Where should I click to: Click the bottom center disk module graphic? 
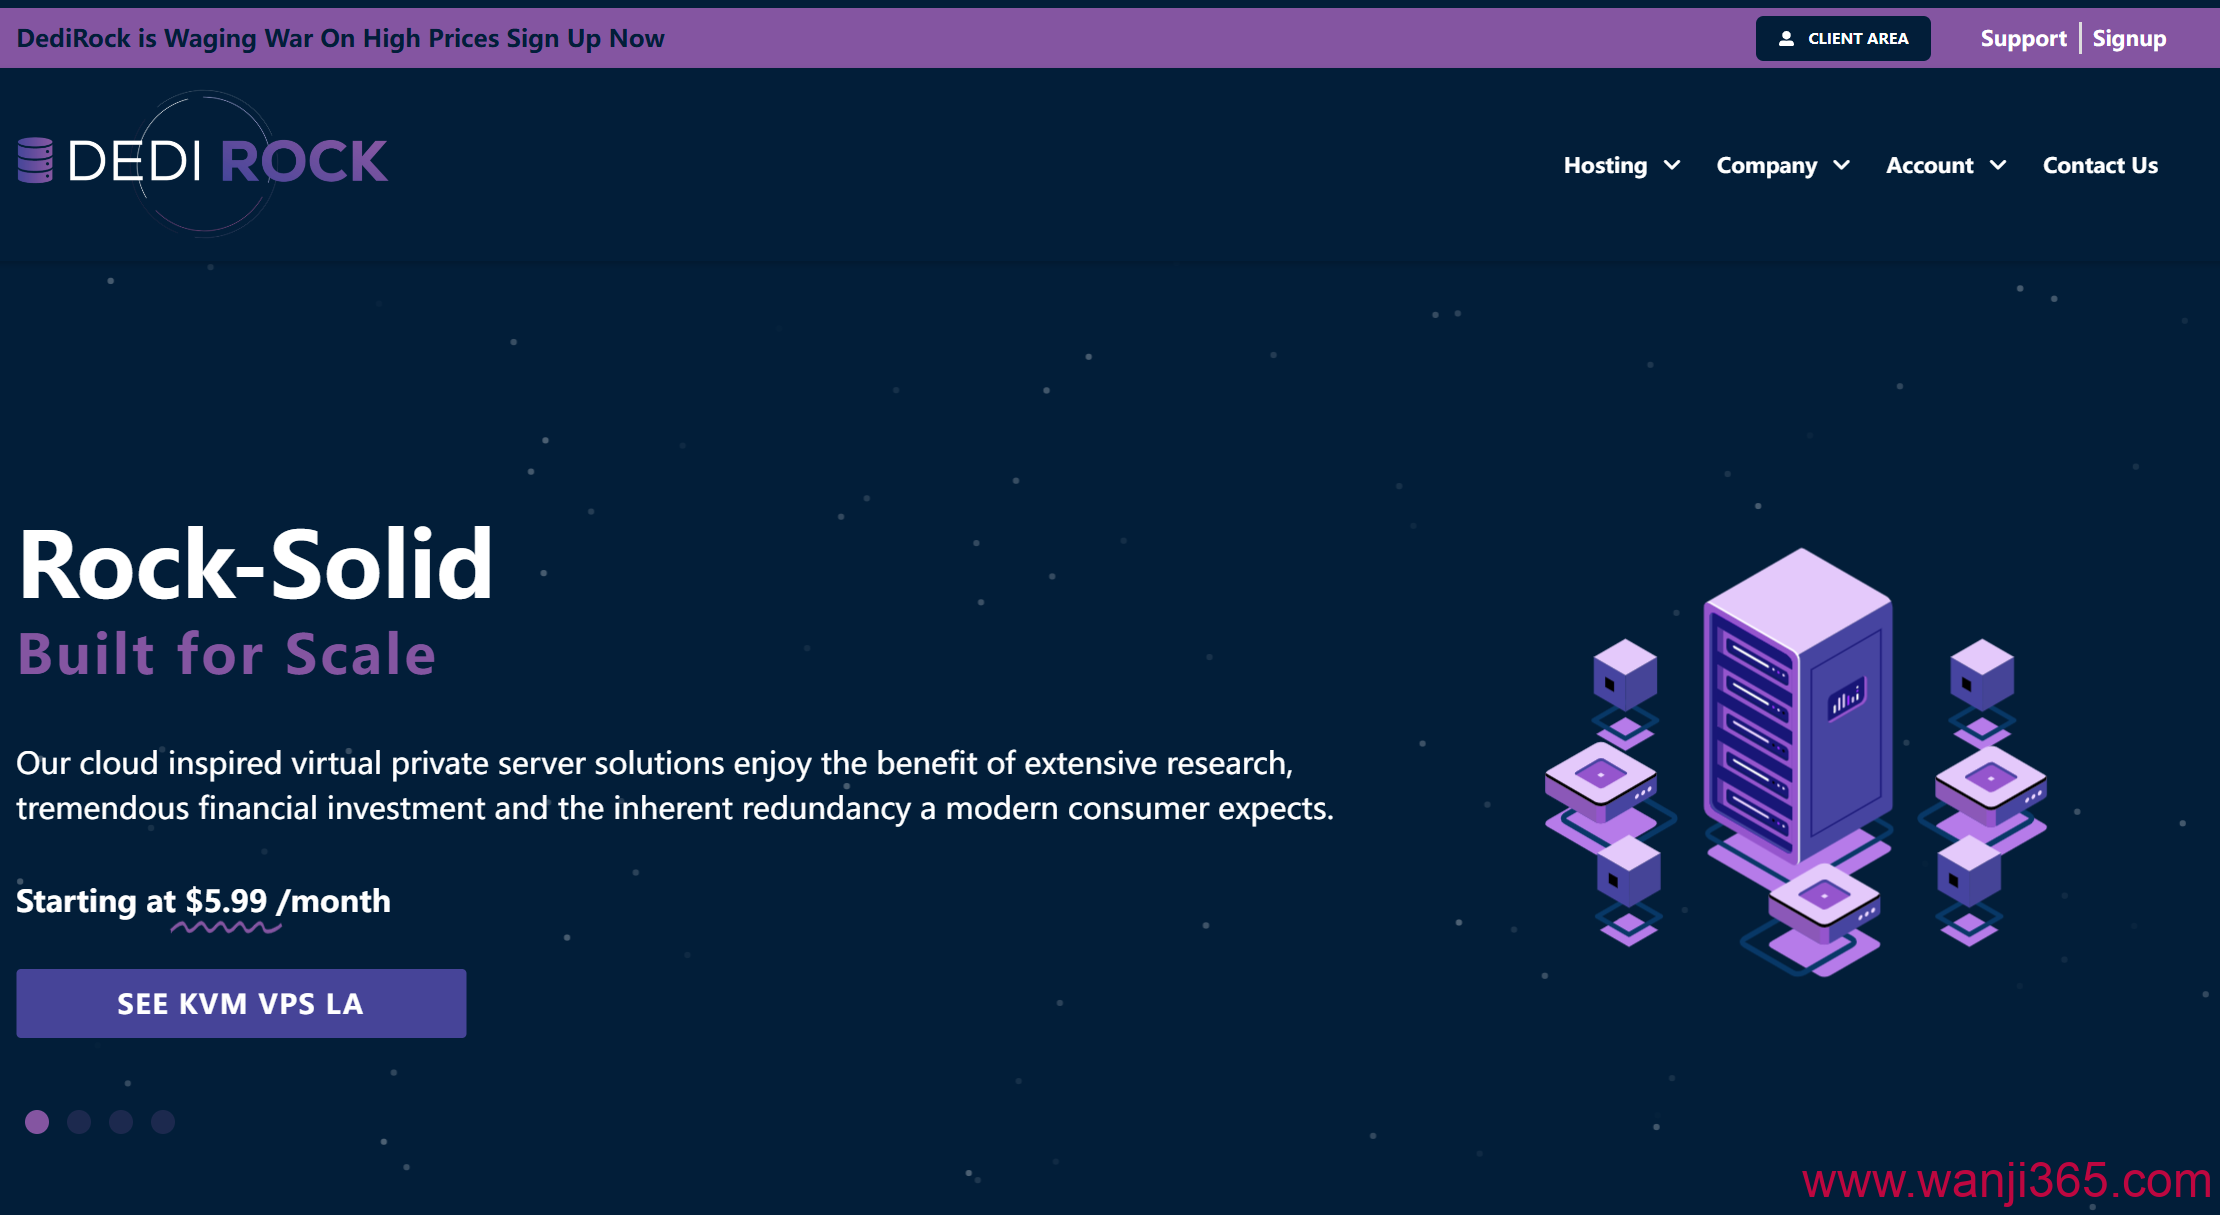1824,901
